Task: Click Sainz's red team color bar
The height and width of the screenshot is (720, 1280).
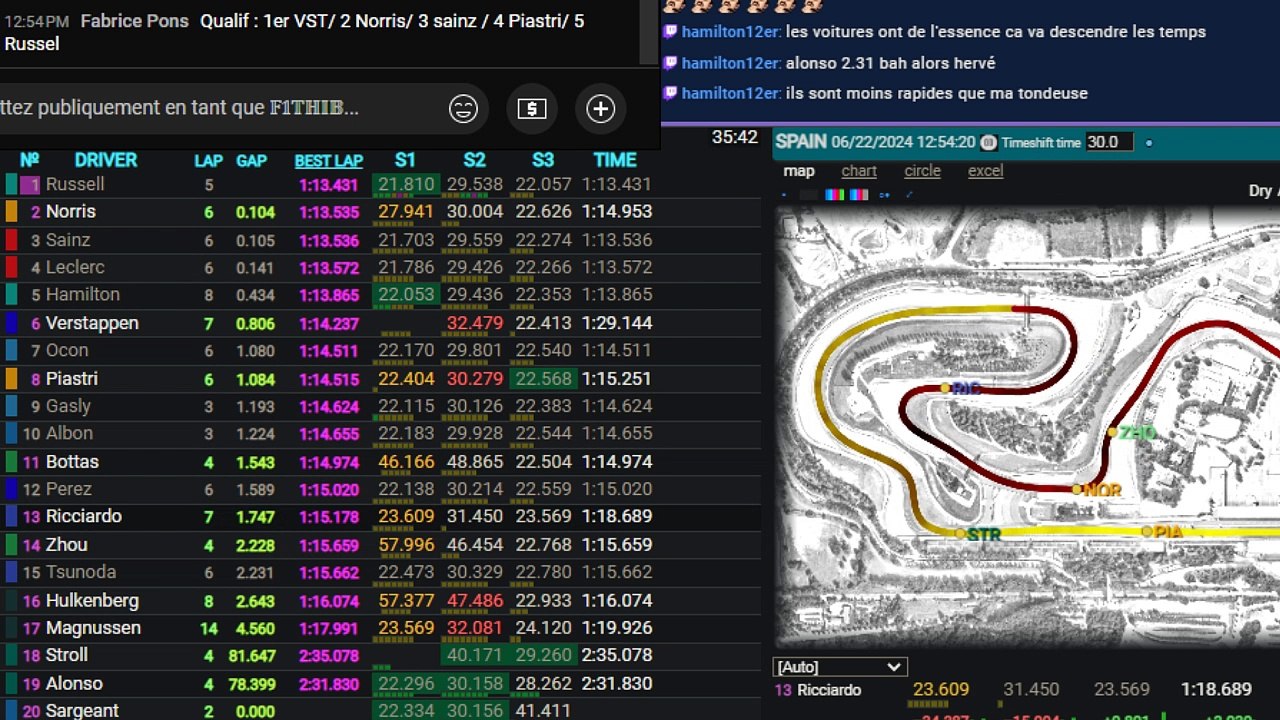Action: click(x=11, y=240)
